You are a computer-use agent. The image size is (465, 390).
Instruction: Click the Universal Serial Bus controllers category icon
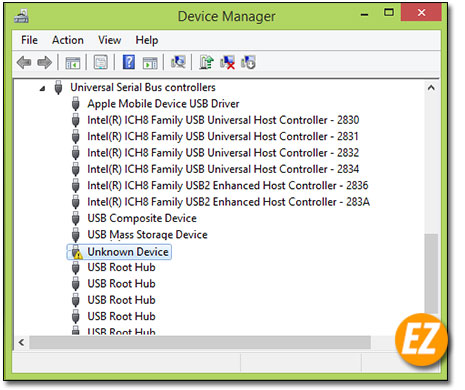pos(58,87)
